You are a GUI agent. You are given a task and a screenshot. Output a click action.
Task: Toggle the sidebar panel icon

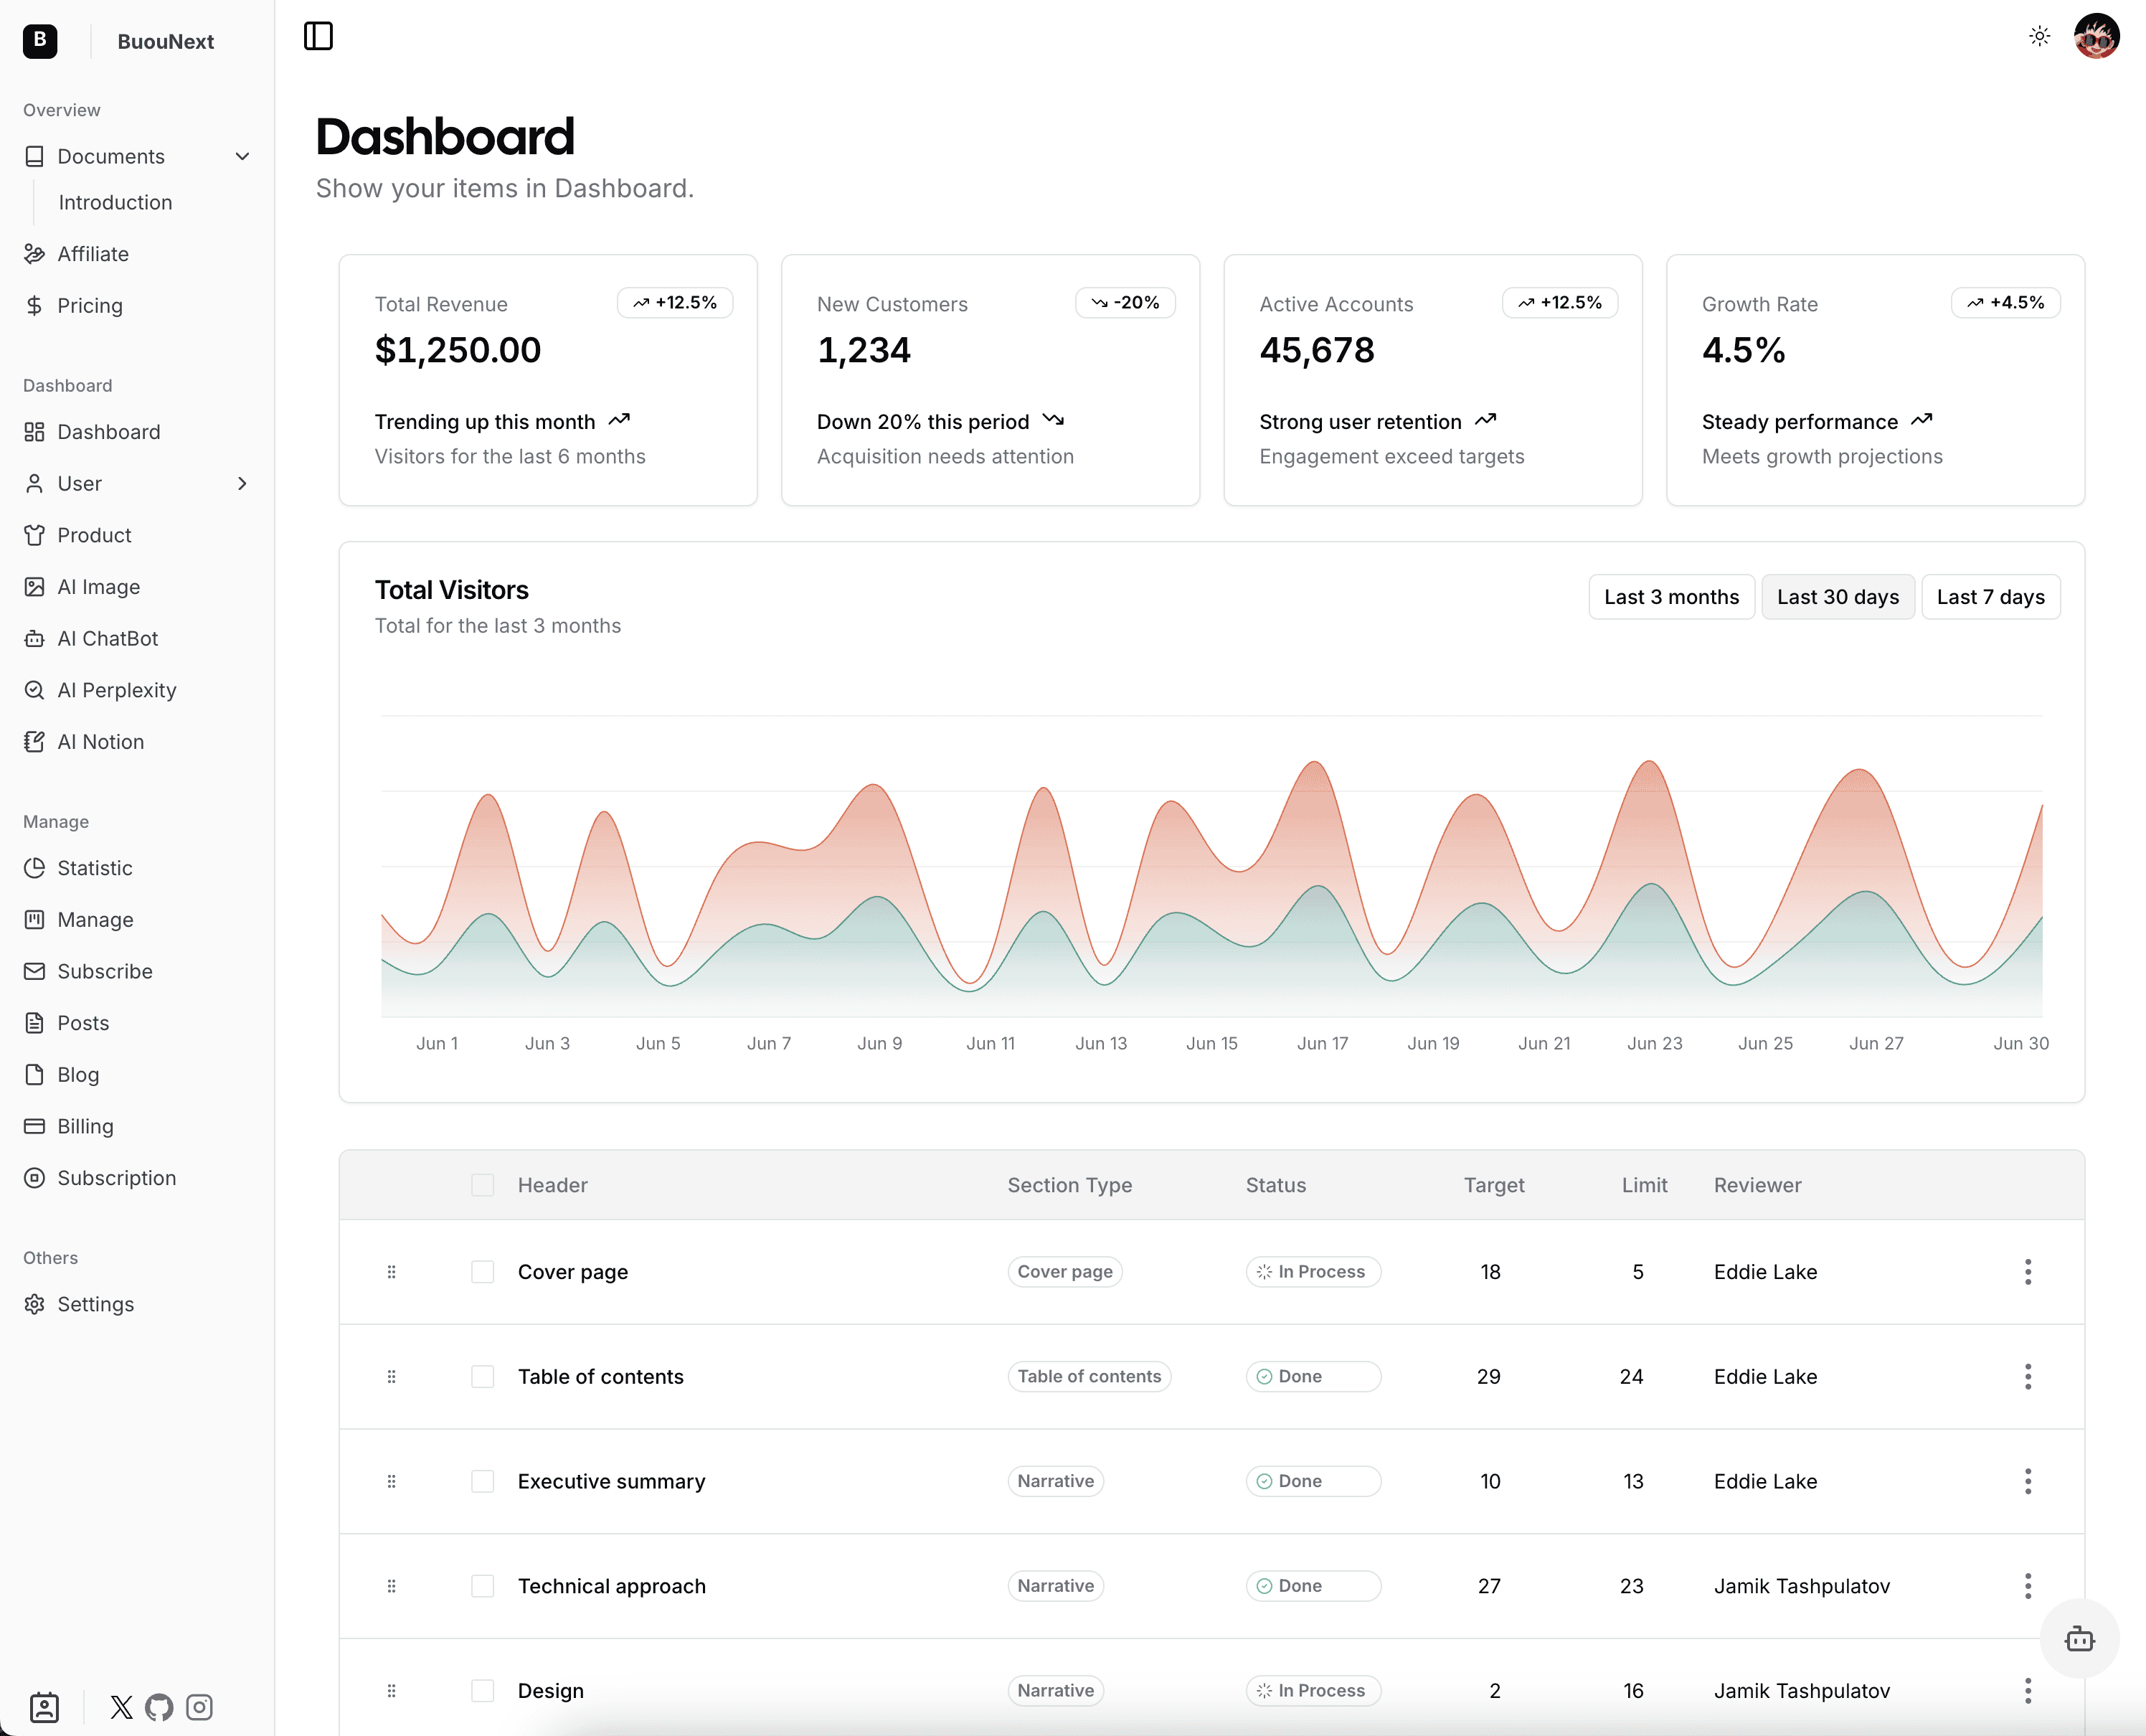[x=318, y=37]
